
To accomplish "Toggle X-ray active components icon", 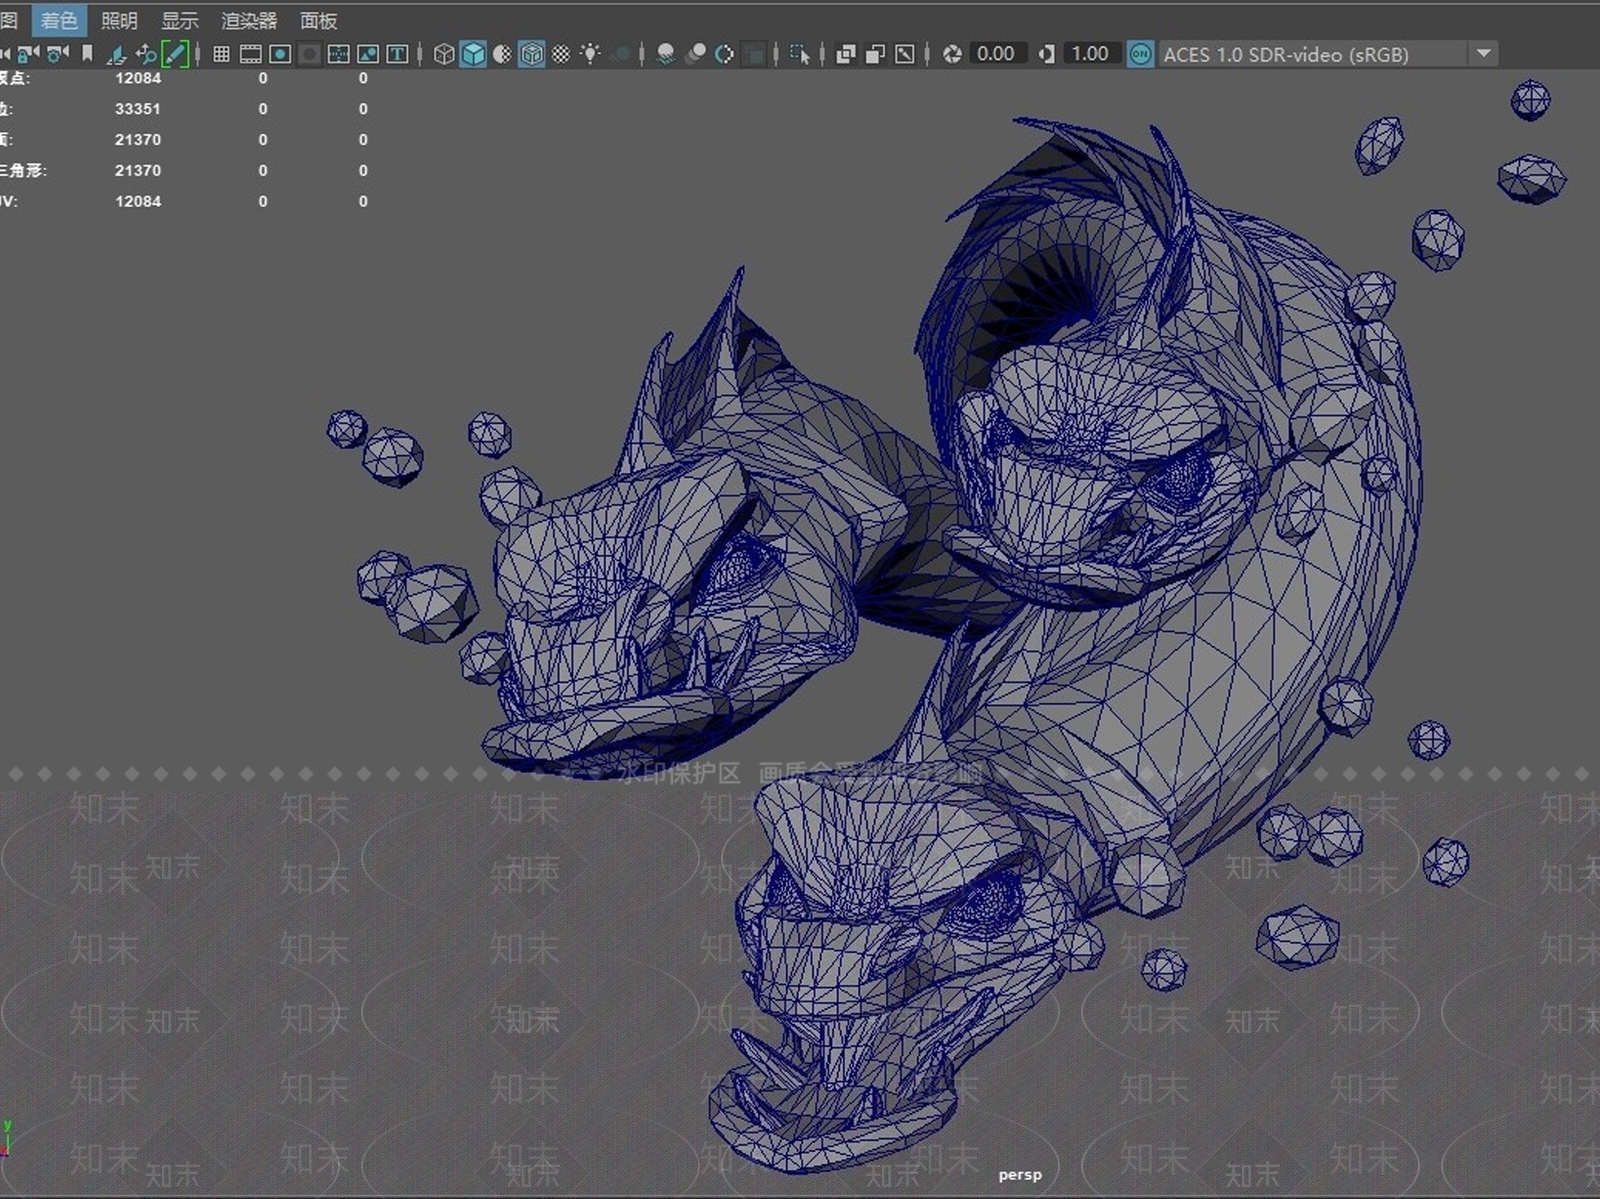I will click(875, 54).
